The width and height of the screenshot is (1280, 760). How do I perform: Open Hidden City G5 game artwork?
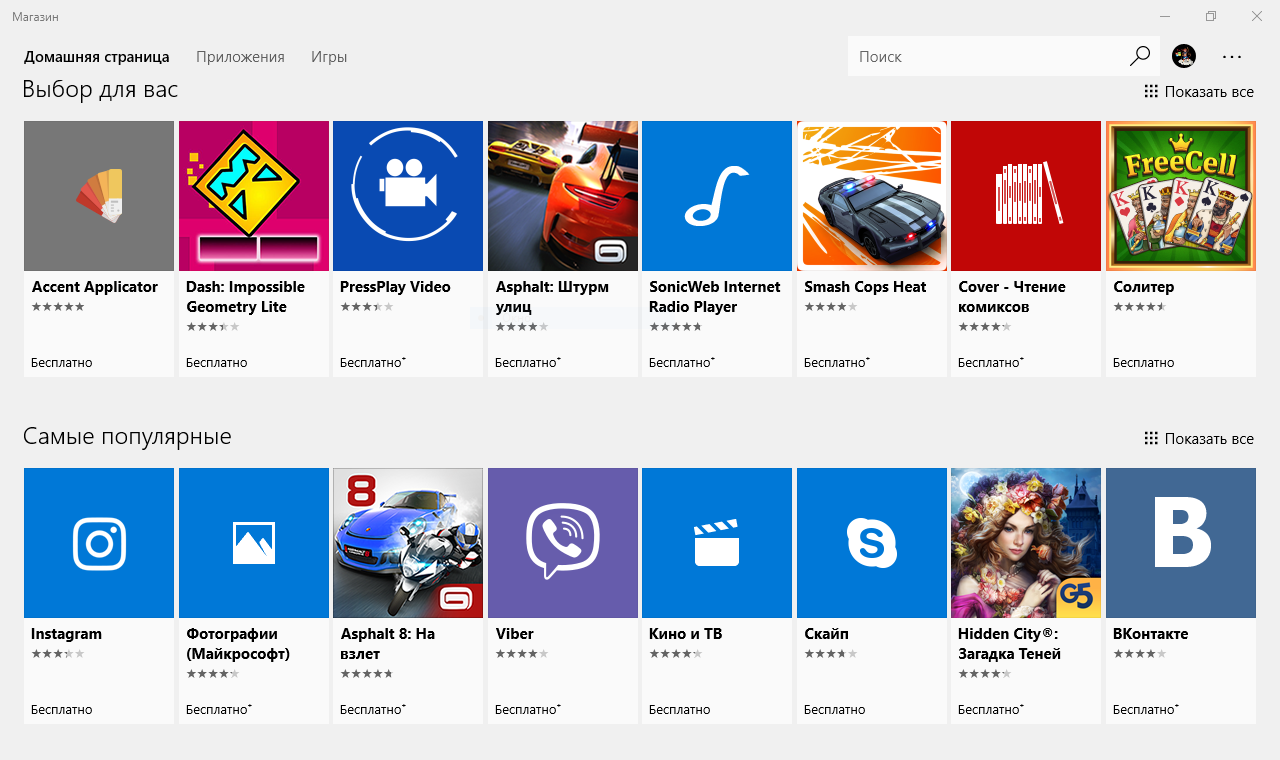click(1026, 543)
